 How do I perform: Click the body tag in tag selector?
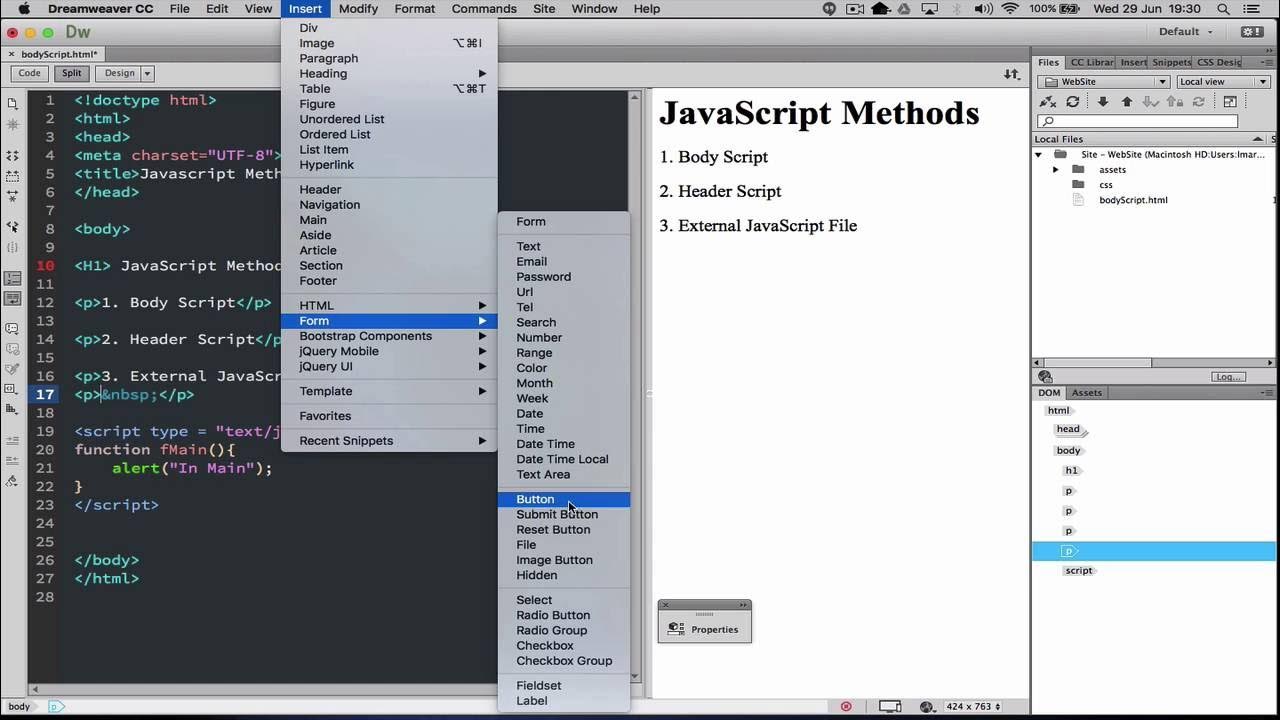[19, 706]
